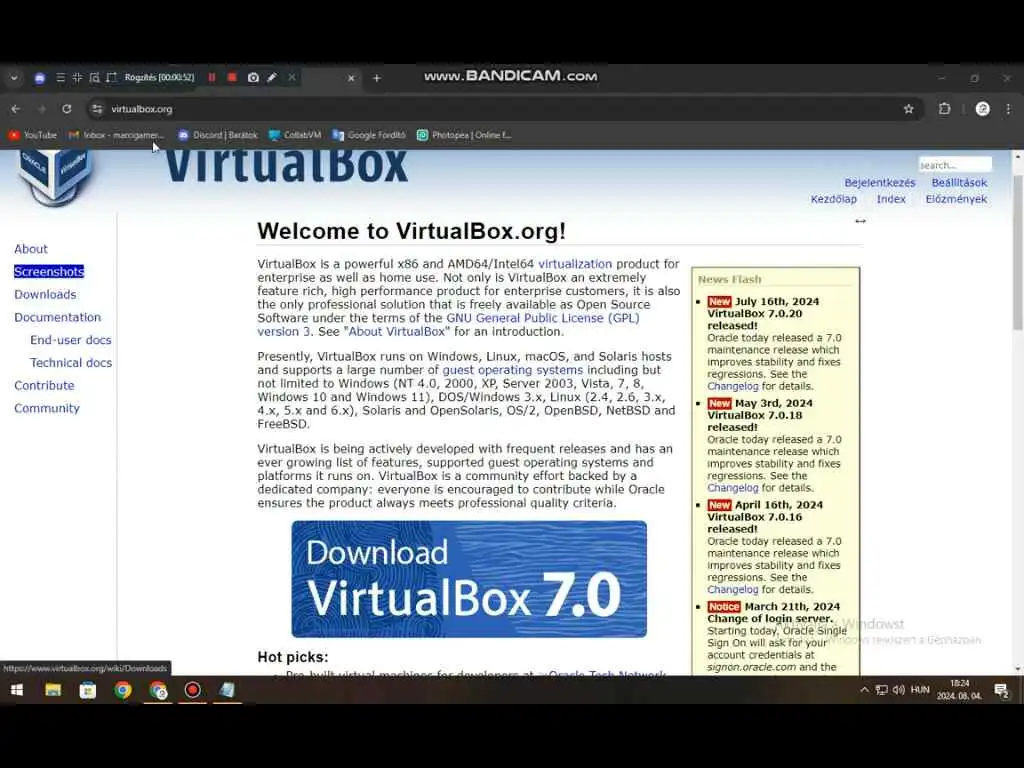
Task: Open Changelog link for 7.0.18 release
Action: (733, 488)
